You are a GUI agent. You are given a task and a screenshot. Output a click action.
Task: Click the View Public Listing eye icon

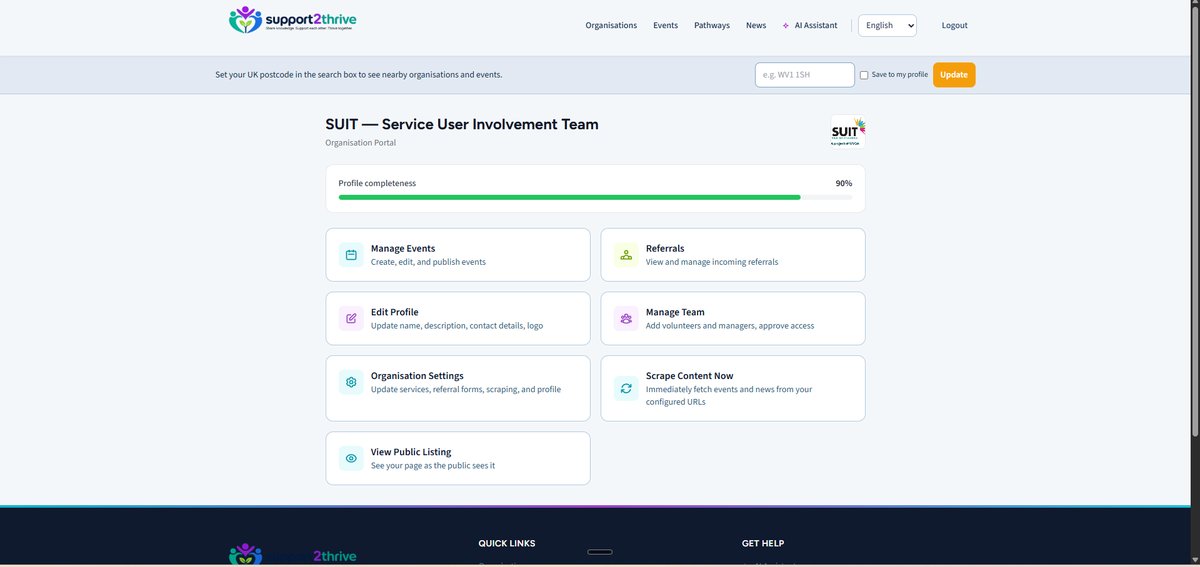(351, 458)
